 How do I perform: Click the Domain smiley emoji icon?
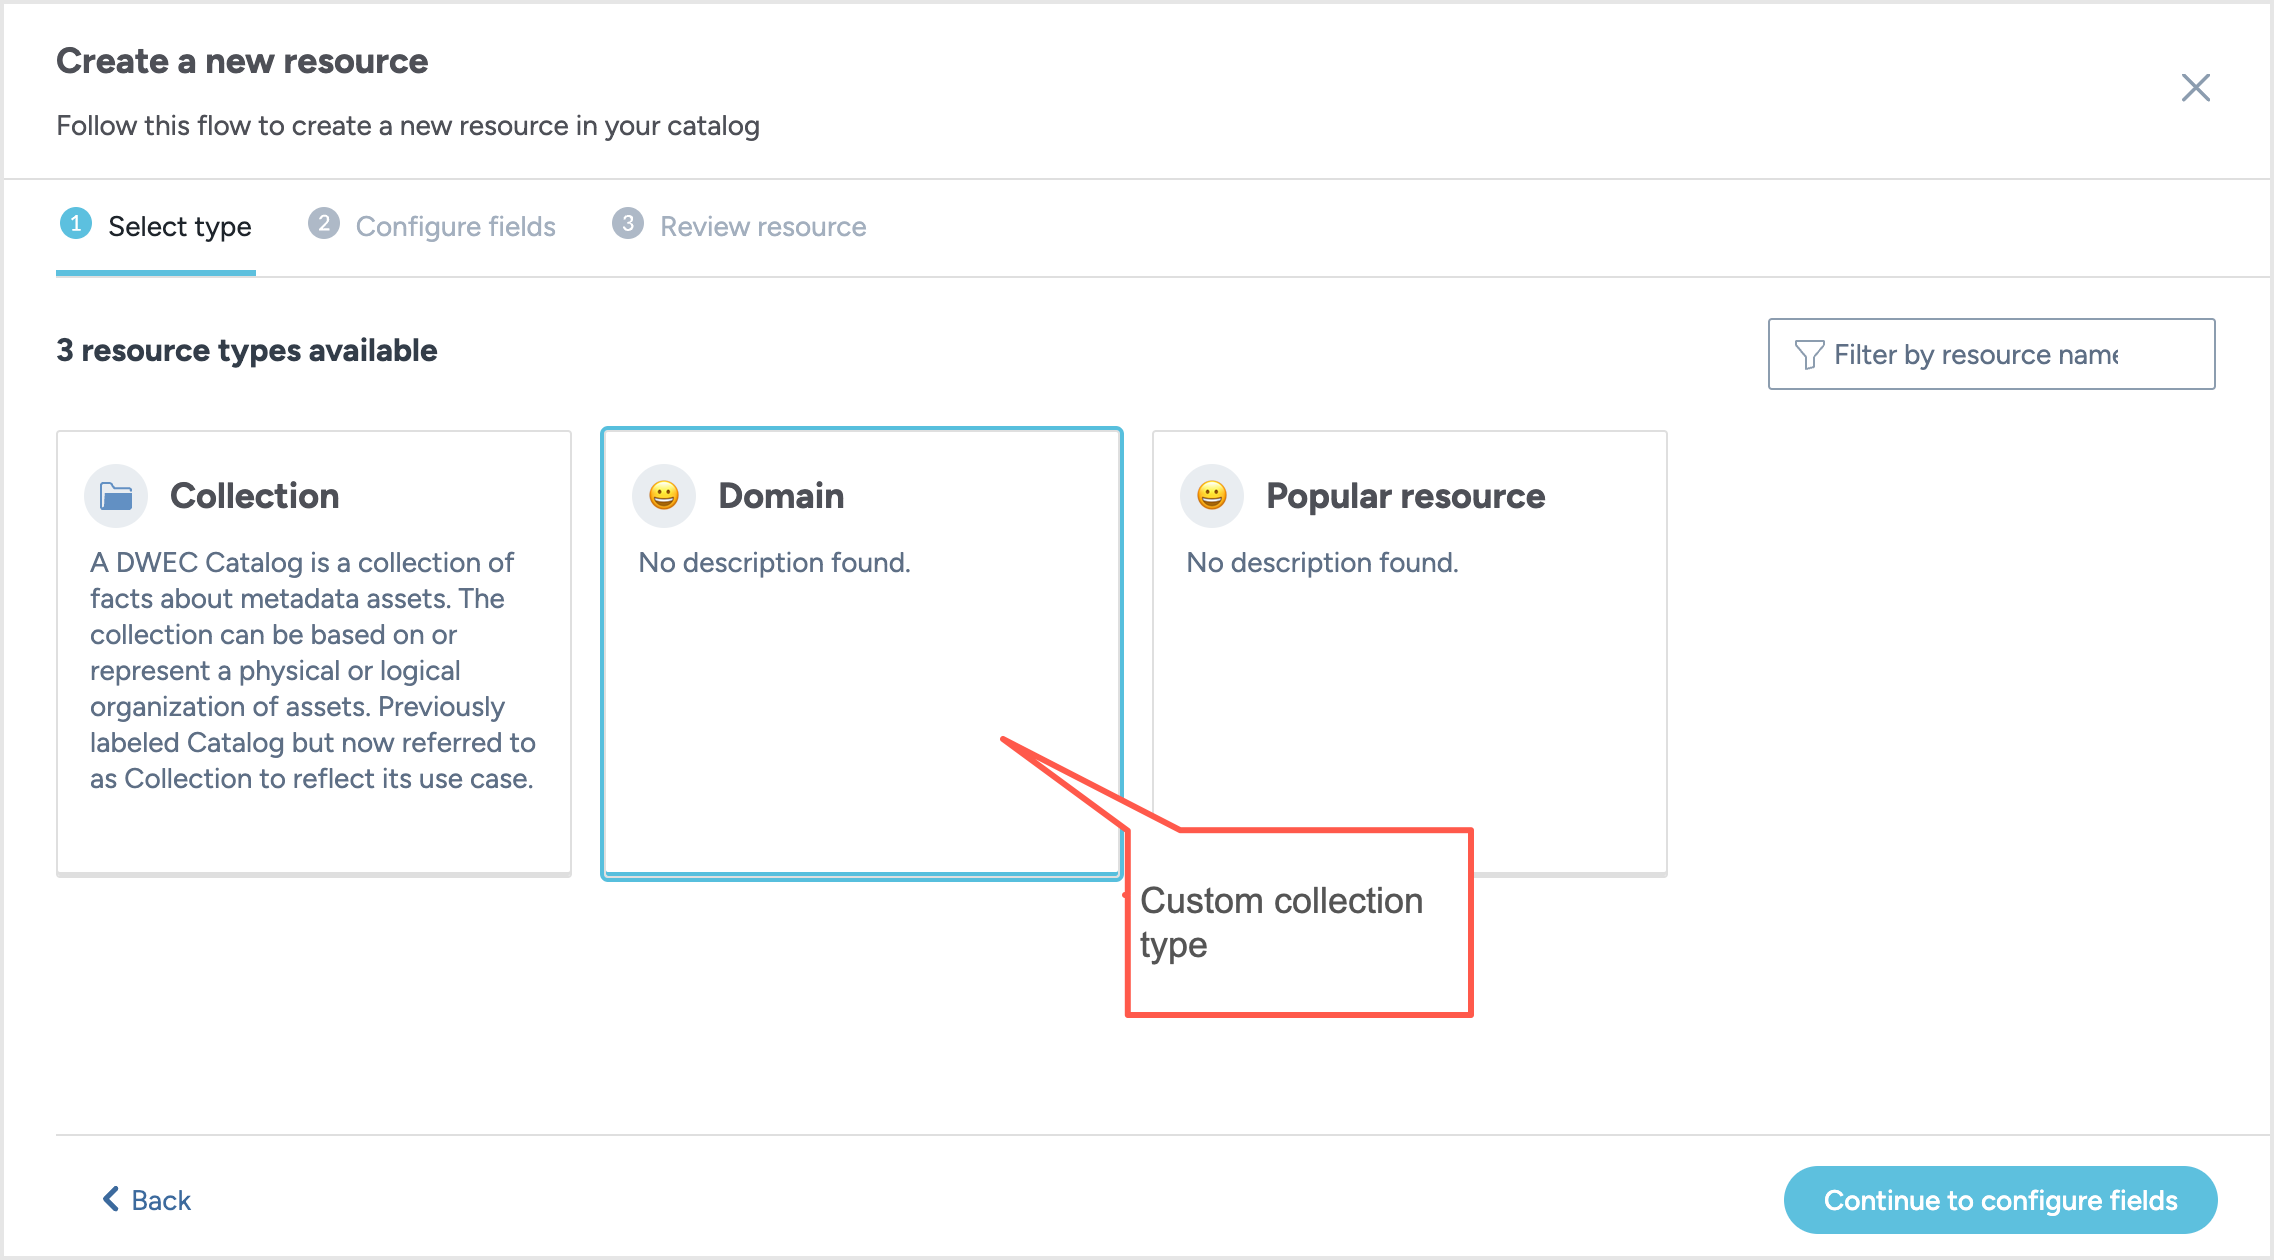[664, 496]
